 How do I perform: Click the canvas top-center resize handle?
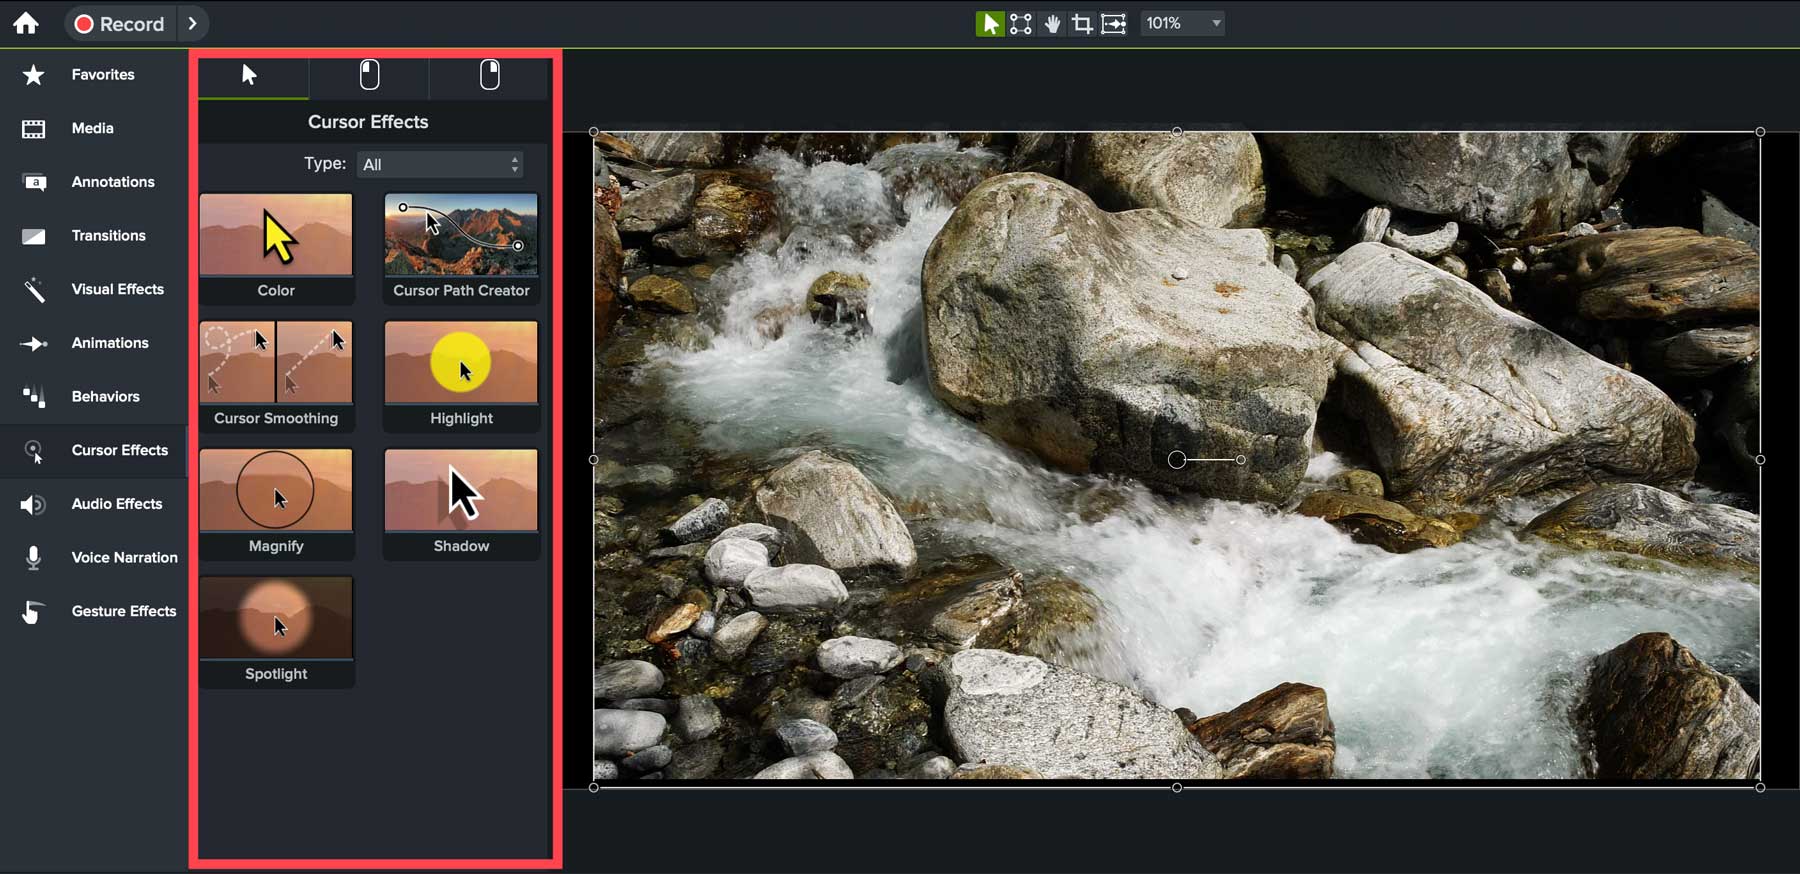coord(1177,132)
